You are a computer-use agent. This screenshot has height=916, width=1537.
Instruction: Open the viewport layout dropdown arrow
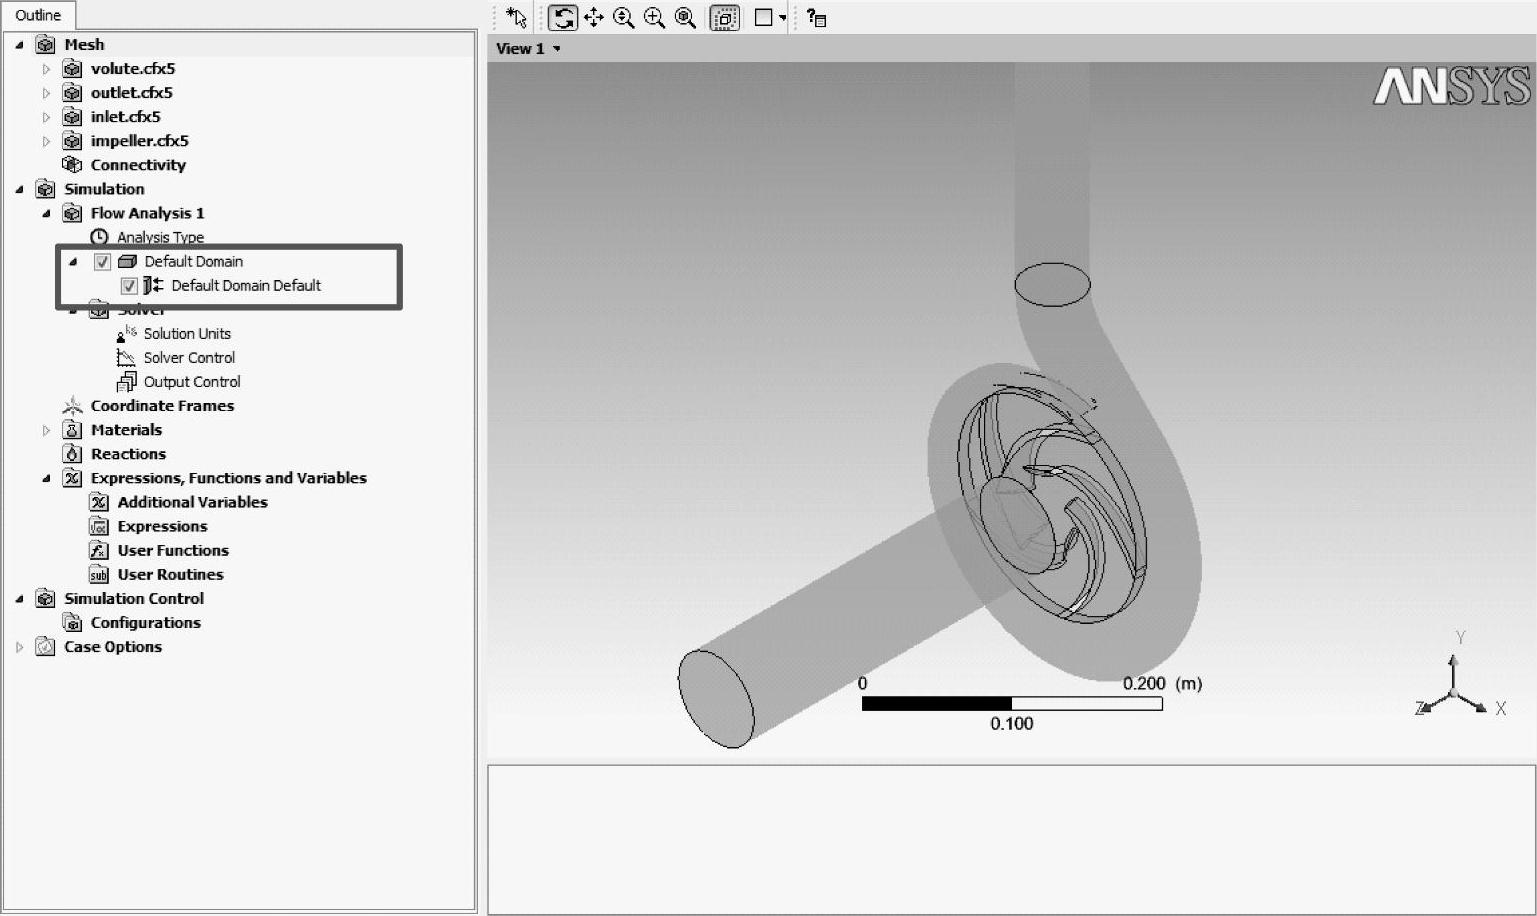point(783,18)
